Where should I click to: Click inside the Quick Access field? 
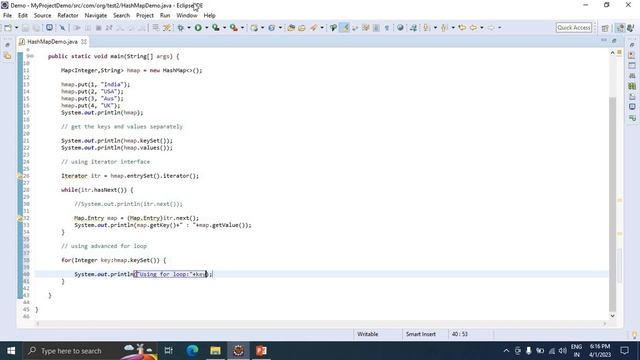573,28
